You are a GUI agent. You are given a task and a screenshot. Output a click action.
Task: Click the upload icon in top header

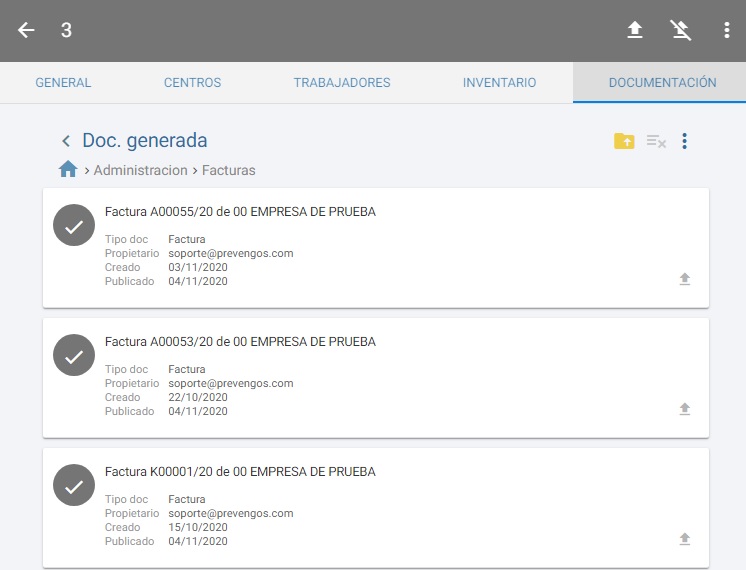pyautogui.click(x=635, y=30)
